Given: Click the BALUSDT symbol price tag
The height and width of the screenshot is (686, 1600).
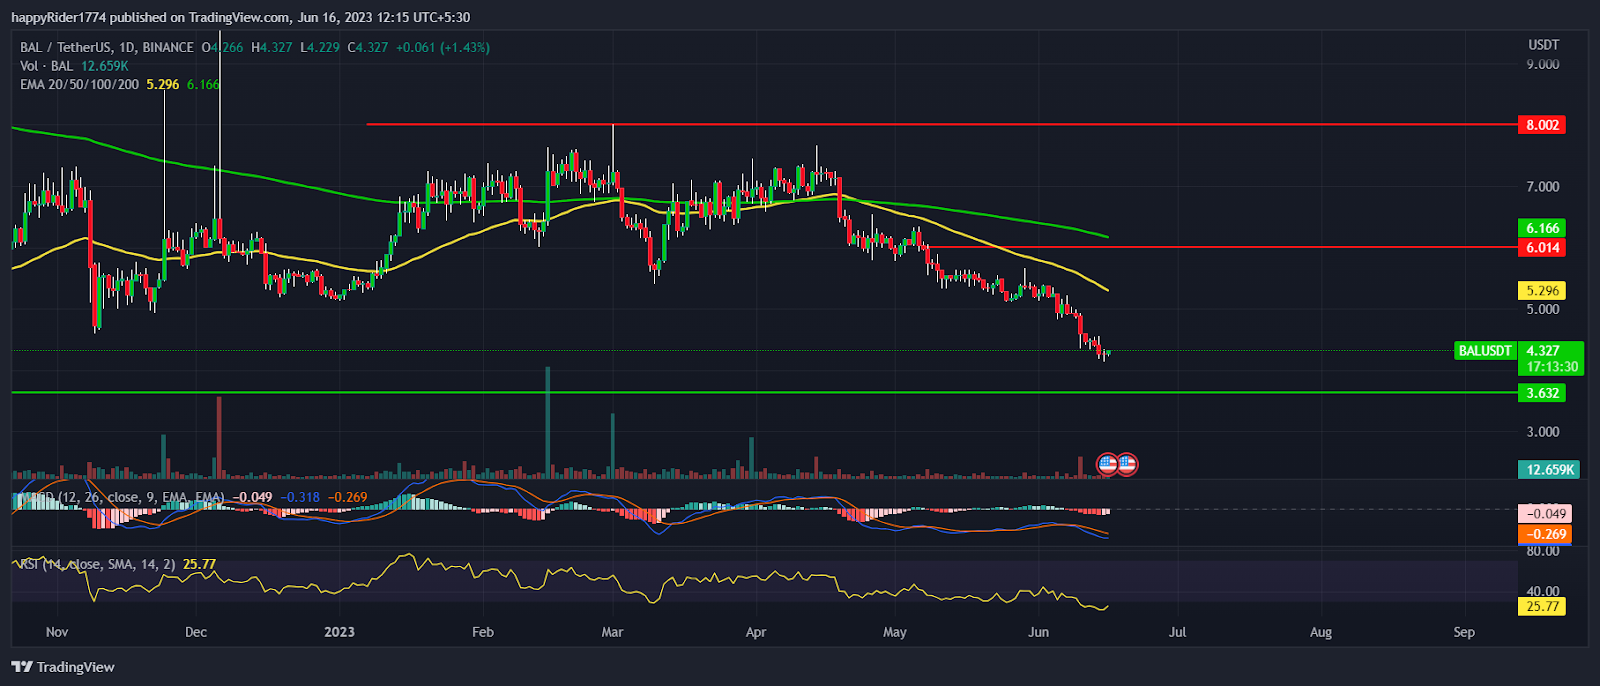Looking at the screenshot, I should [x=1485, y=351].
